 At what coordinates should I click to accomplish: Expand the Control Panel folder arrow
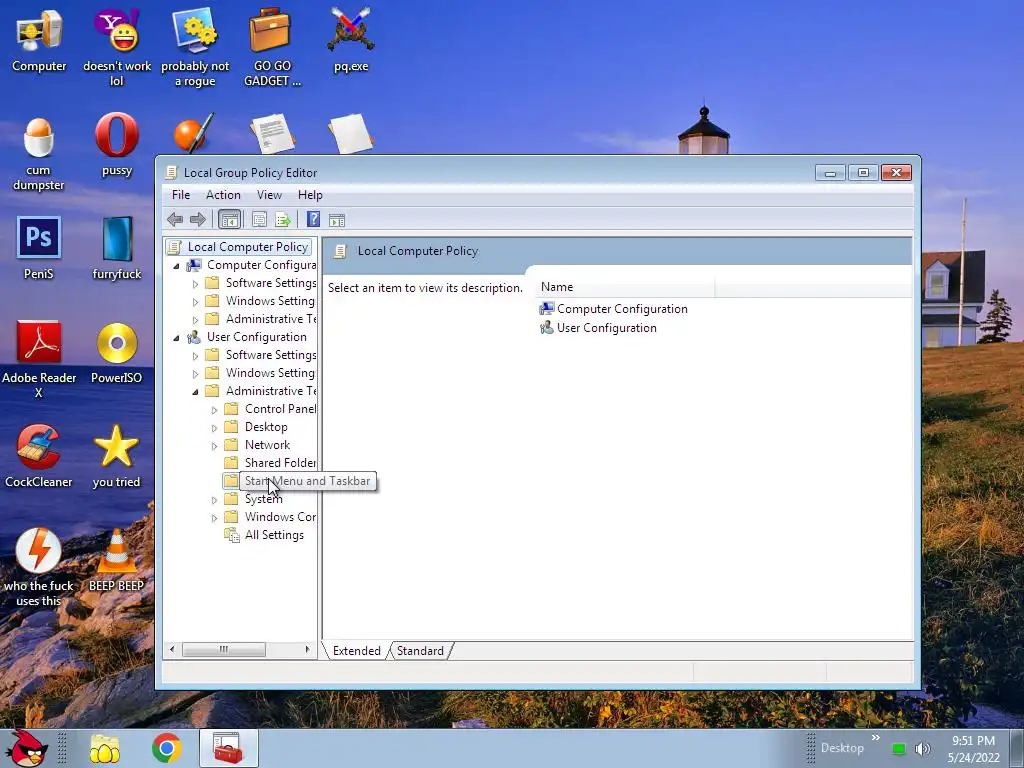pos(214,410)
